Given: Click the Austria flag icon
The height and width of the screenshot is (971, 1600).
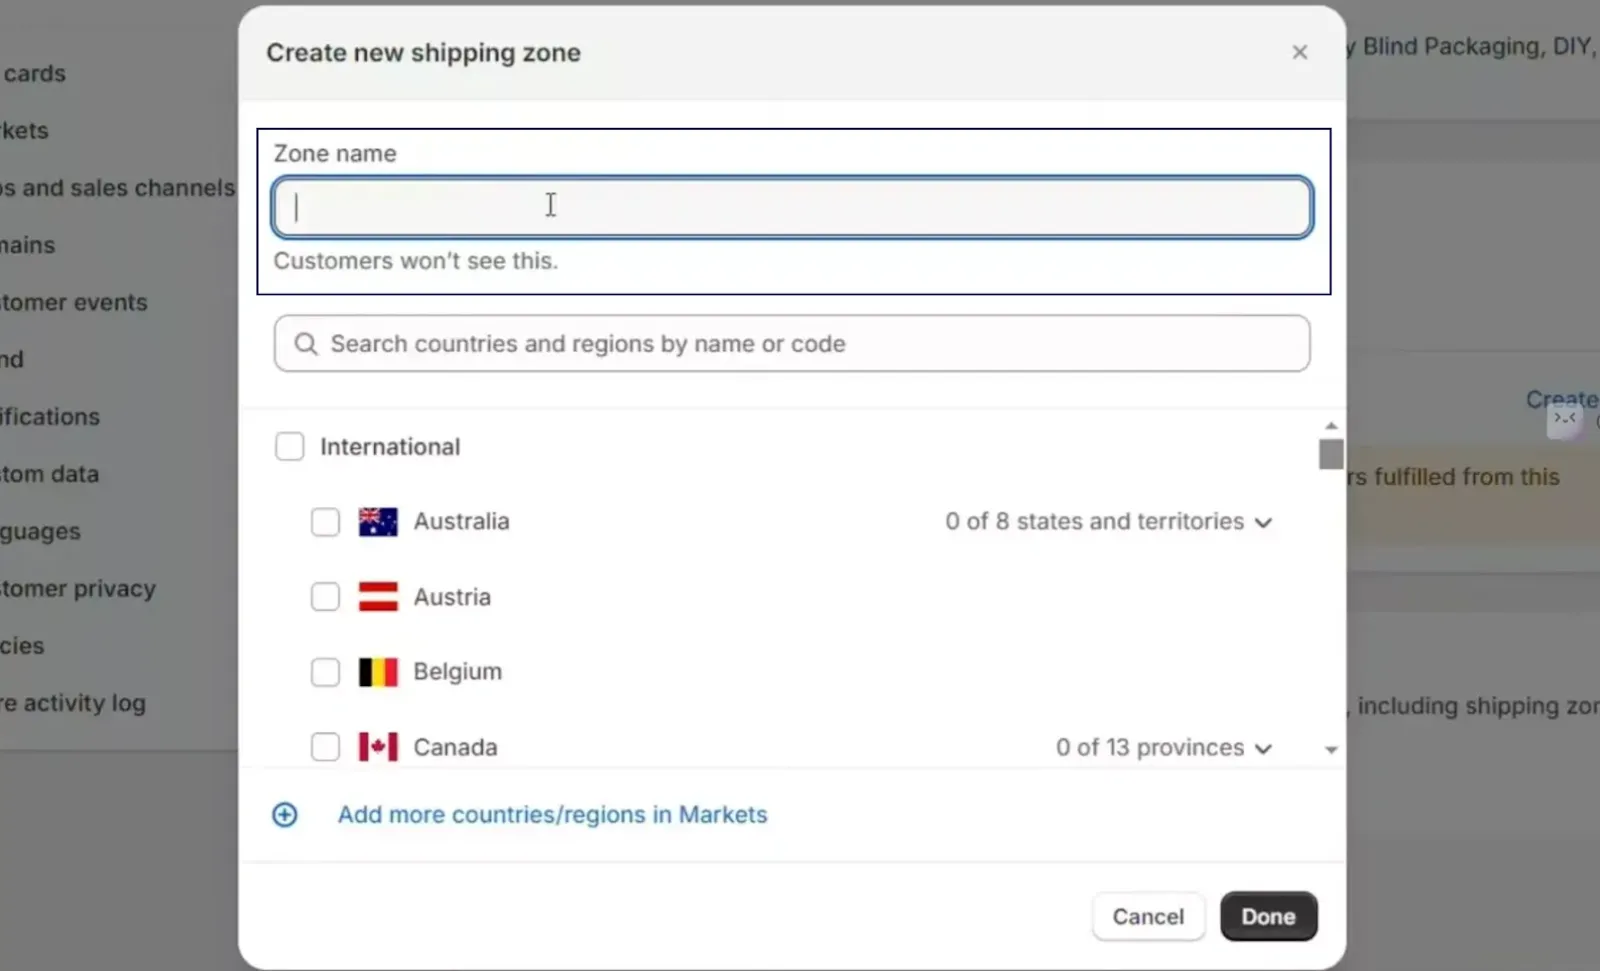Looking at the screenshot, I should click(x=378, y=597).
